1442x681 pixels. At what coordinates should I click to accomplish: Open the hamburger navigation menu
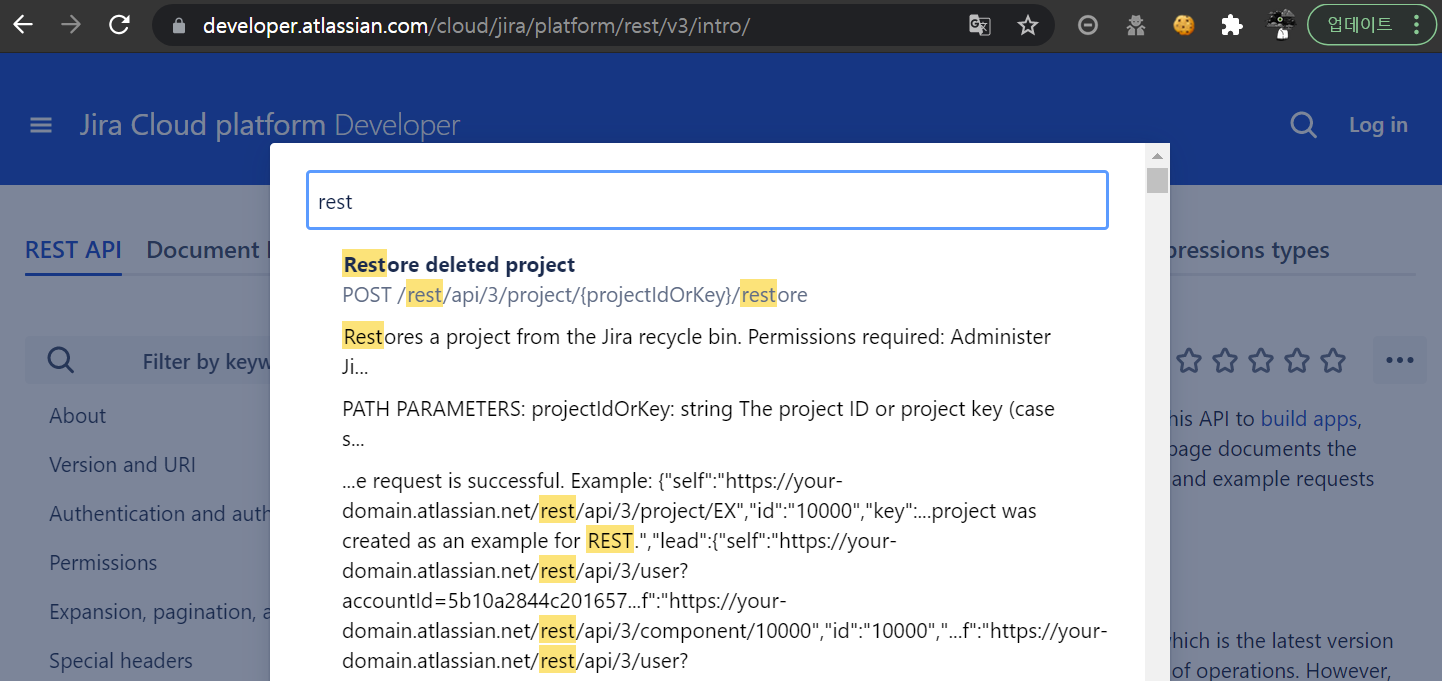pos(41,125)
